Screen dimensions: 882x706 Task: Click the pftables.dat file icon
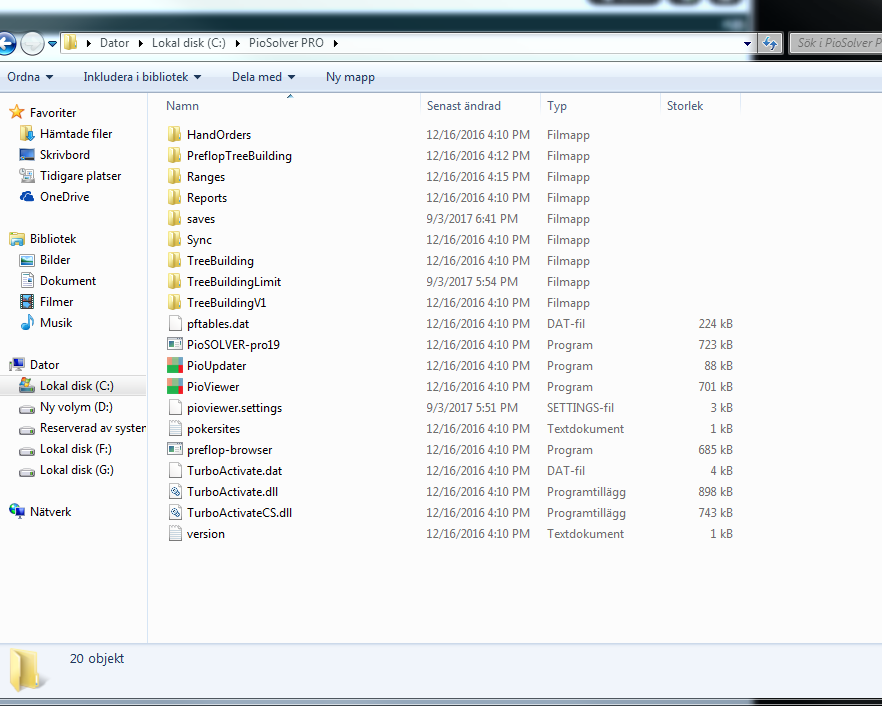175,323
